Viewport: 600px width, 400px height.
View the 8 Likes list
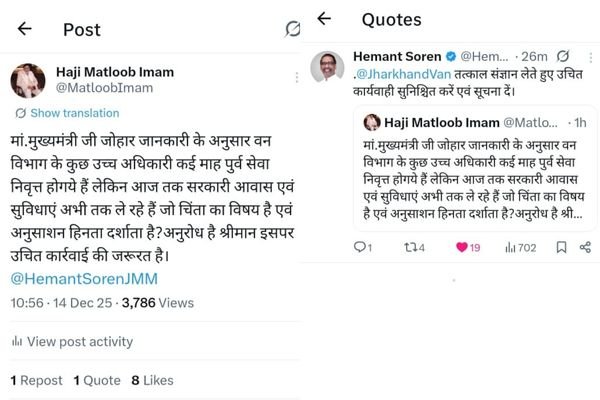click(x=152, y=380)
